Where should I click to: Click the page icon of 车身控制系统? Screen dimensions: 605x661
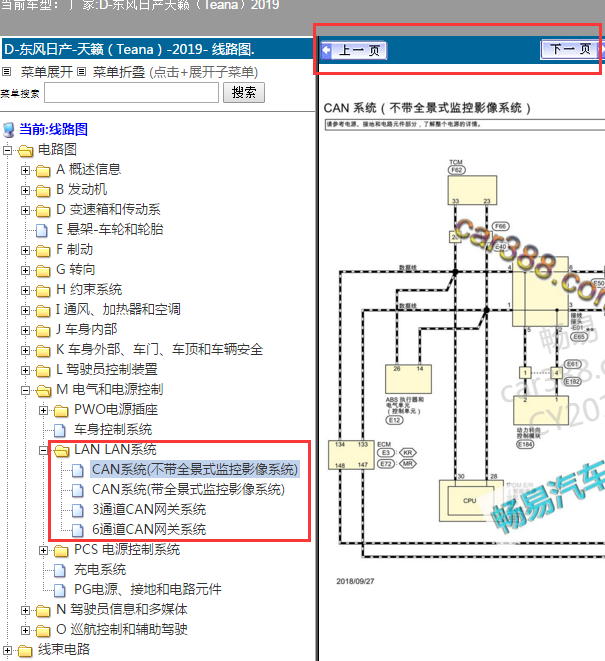[x=60, y=430]
